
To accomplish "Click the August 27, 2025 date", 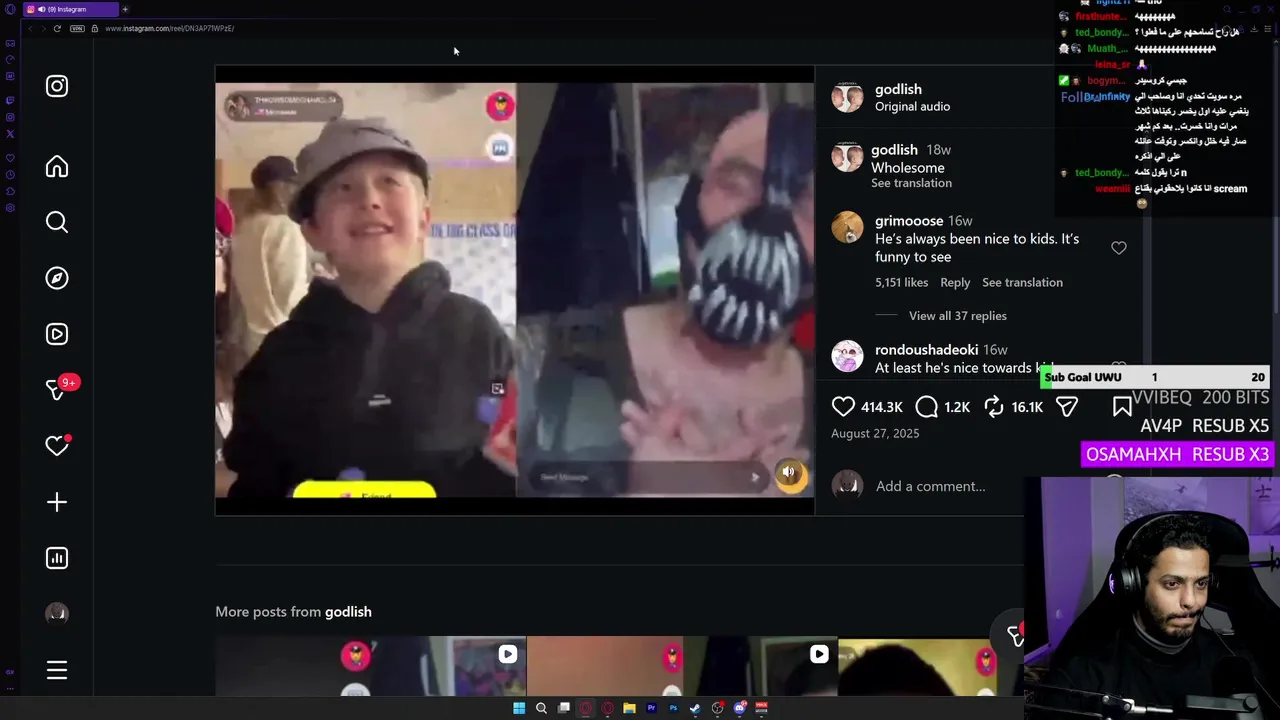I will pyautogui.click(x=875, y=433).
